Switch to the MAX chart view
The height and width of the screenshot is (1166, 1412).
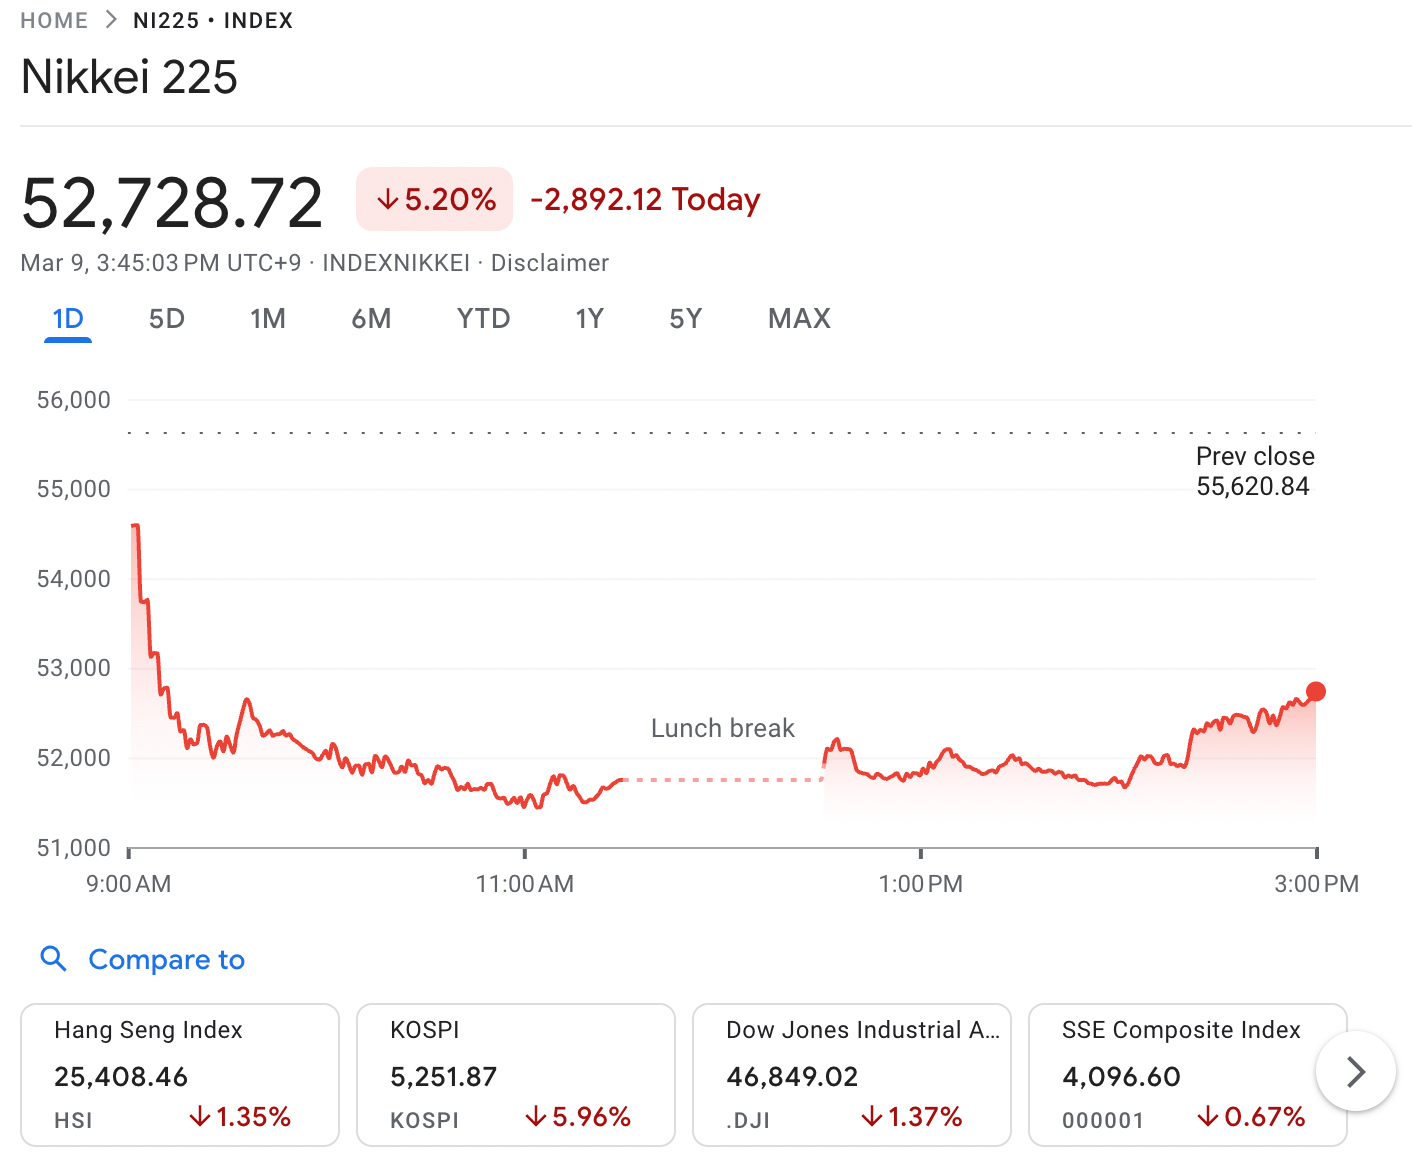pos(798,318)
